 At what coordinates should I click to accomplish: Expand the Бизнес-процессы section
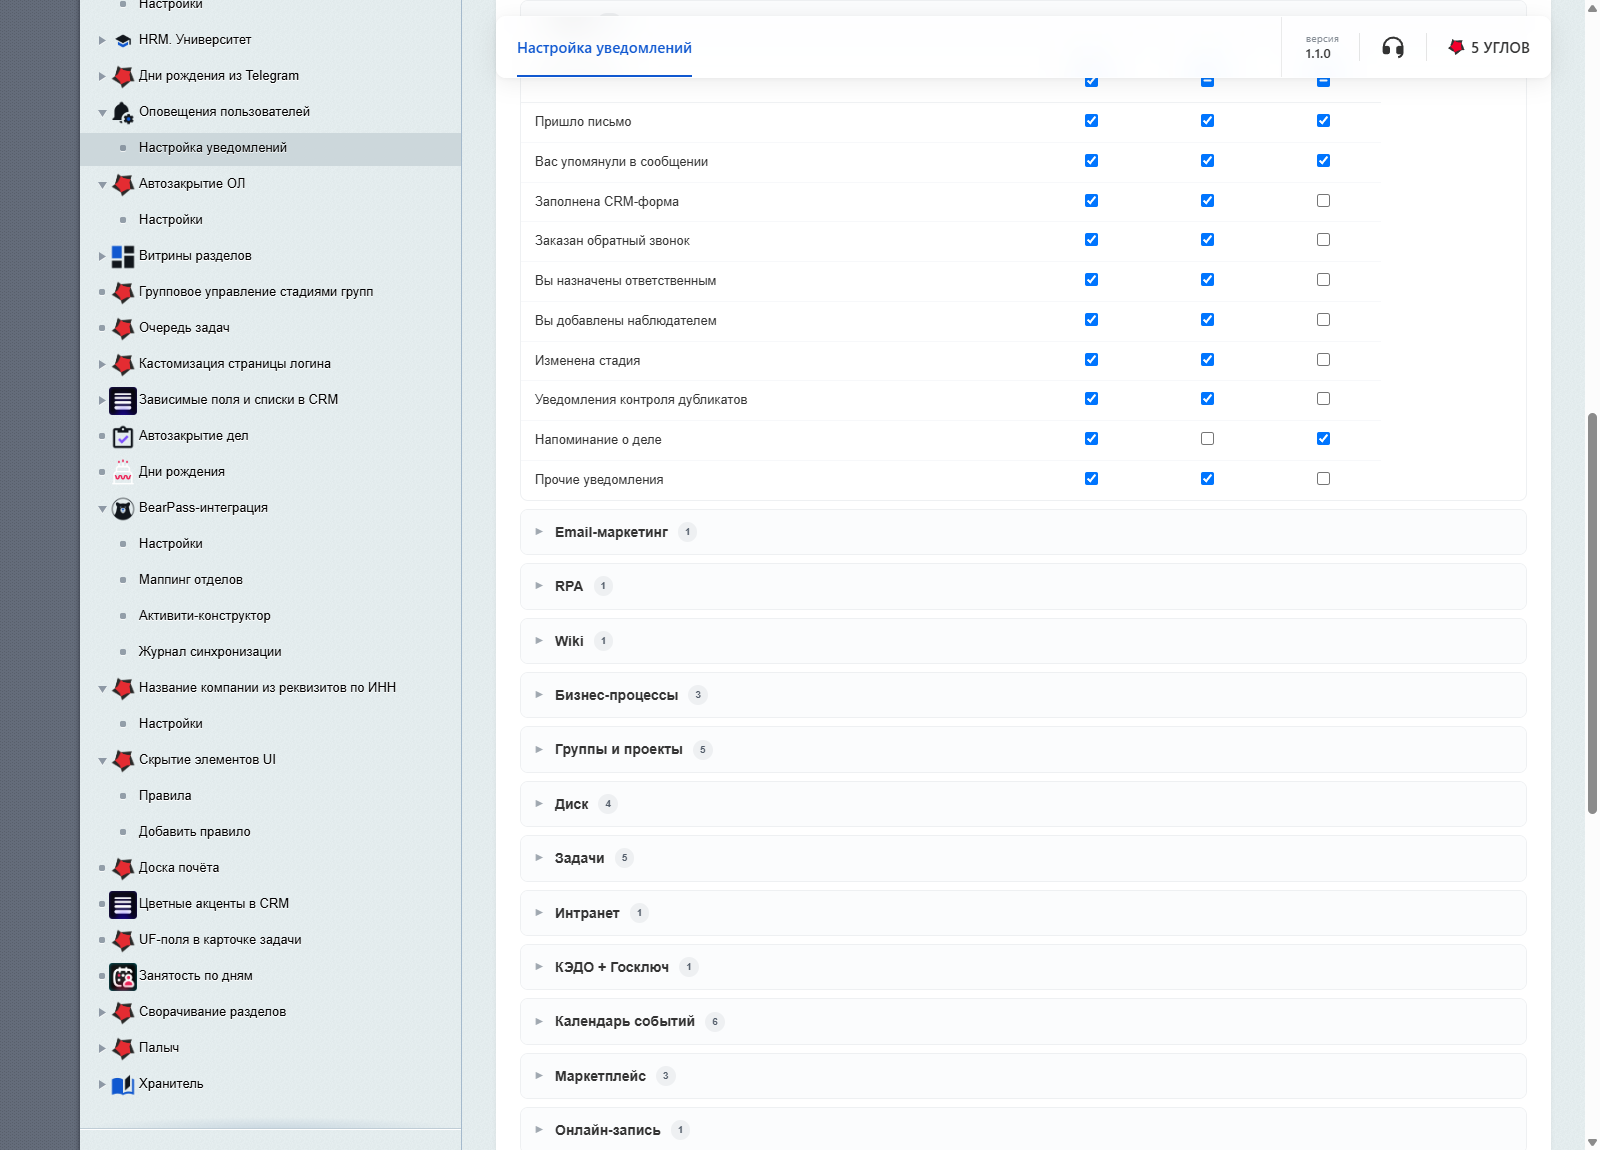coord(1023,695)
